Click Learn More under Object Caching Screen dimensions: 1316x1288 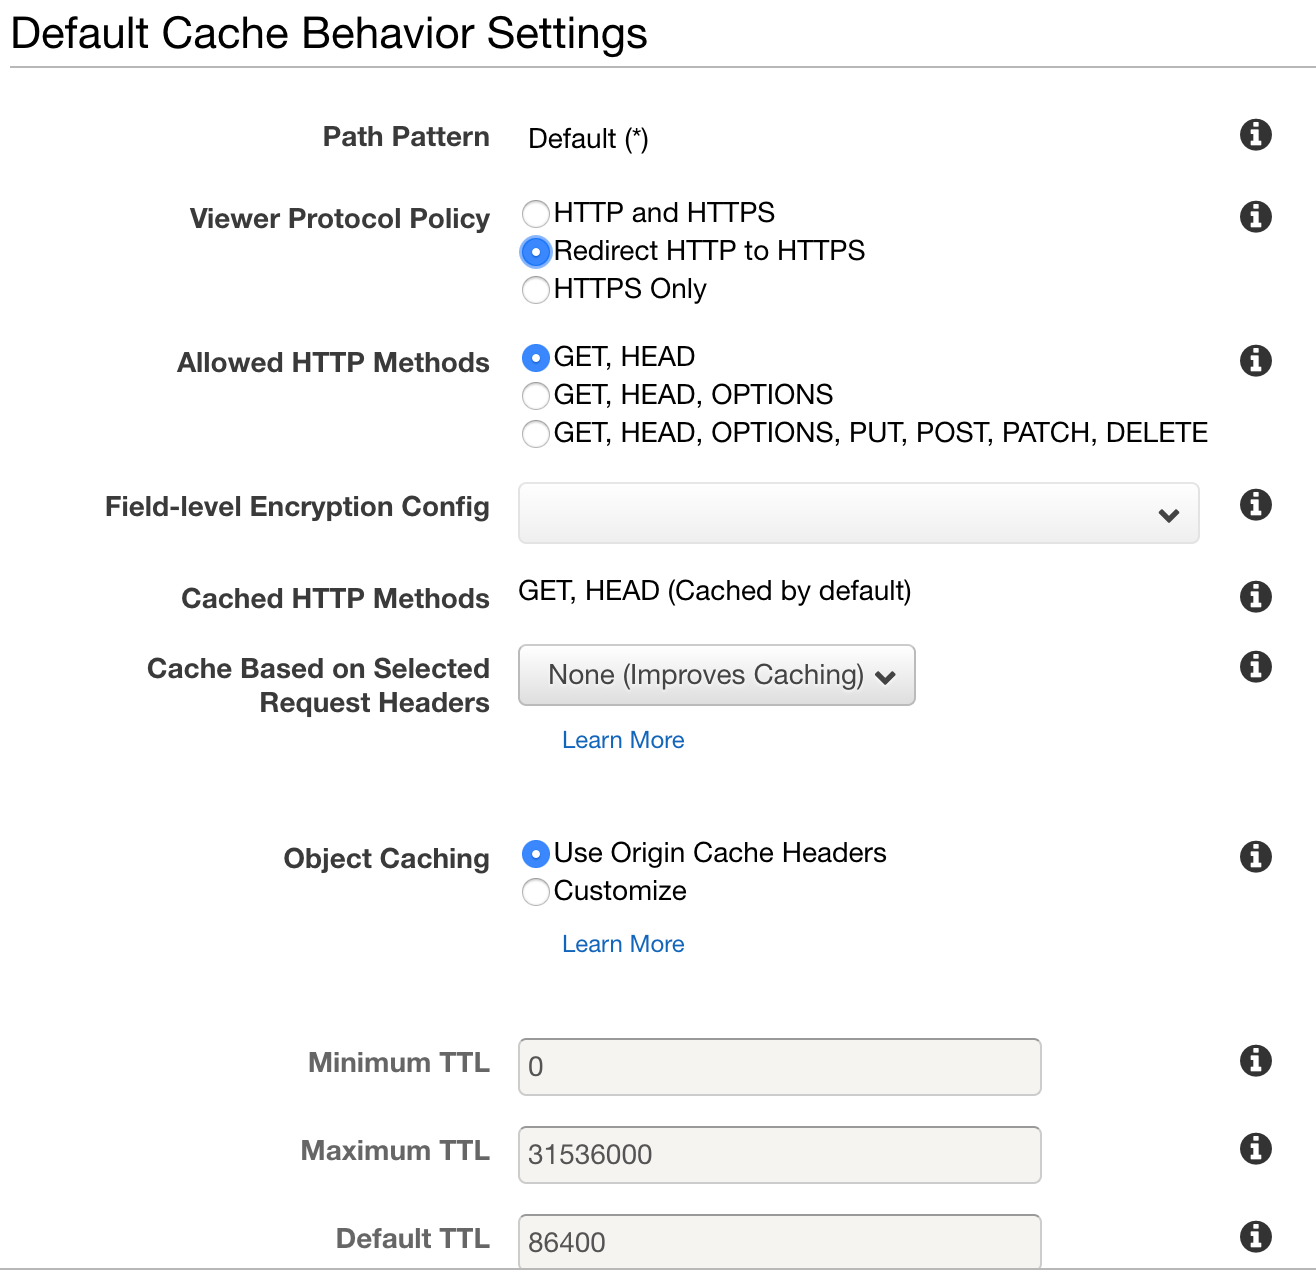623,944
